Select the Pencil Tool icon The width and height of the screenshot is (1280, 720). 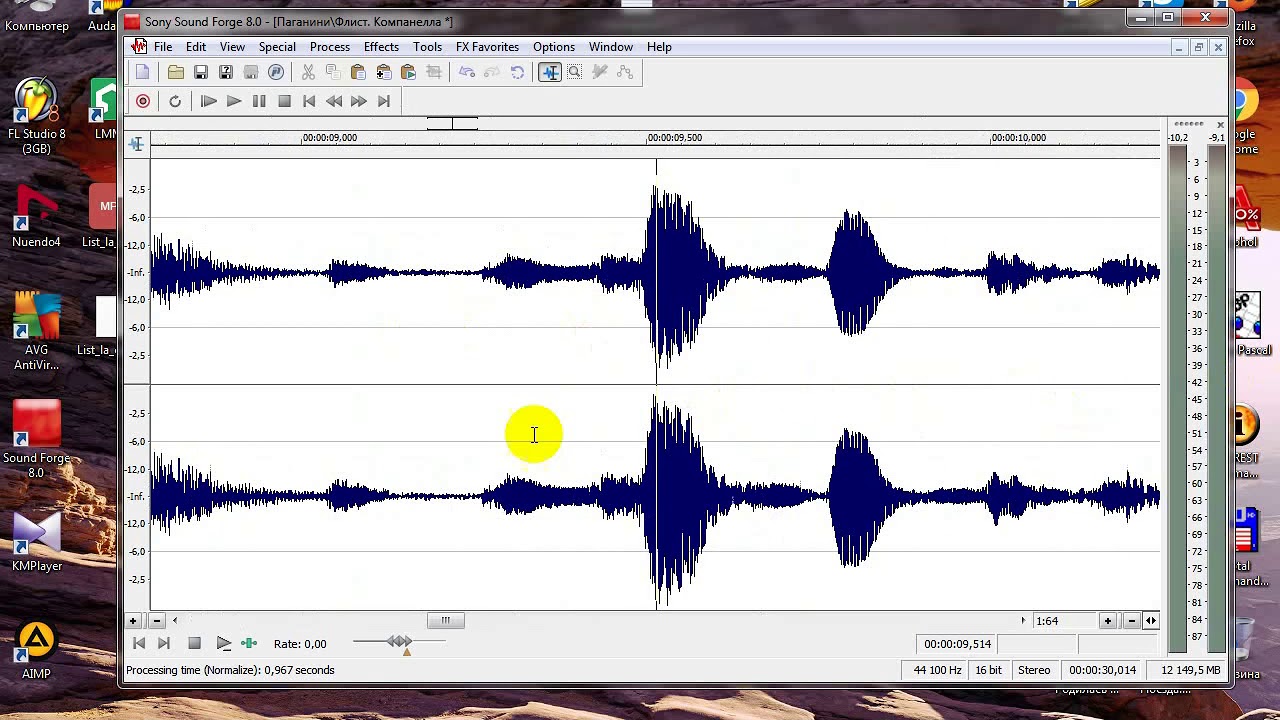pos(600,72)
